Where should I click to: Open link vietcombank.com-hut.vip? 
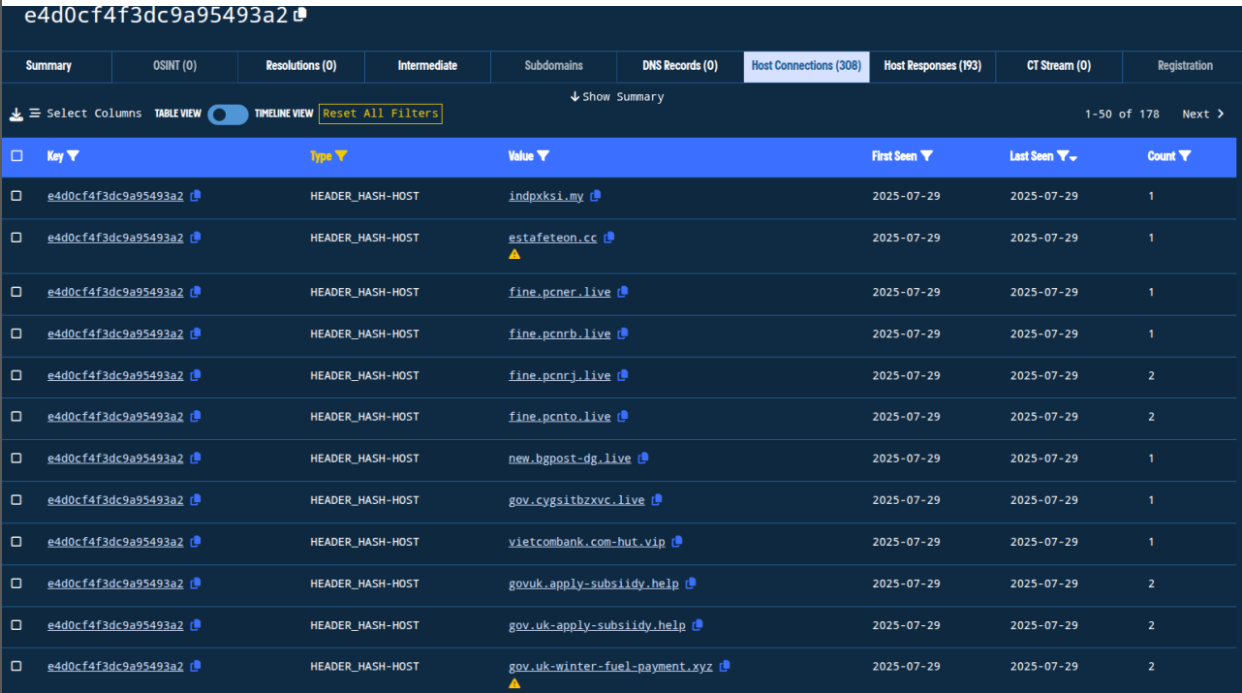[587, 542]
